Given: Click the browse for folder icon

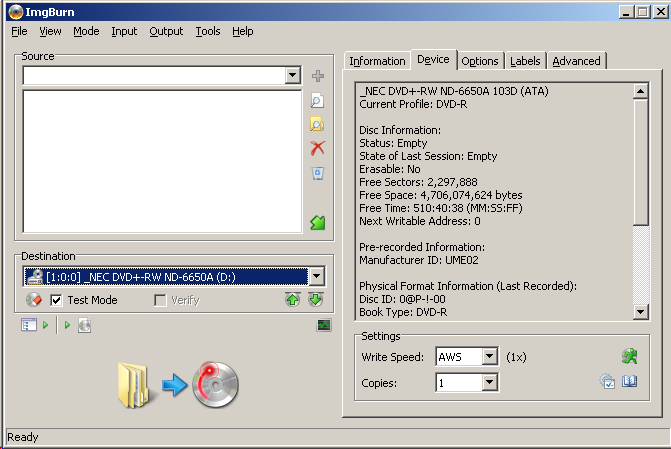Looking at the screenshot, I should pyautogui.click(x=317, y=125).
